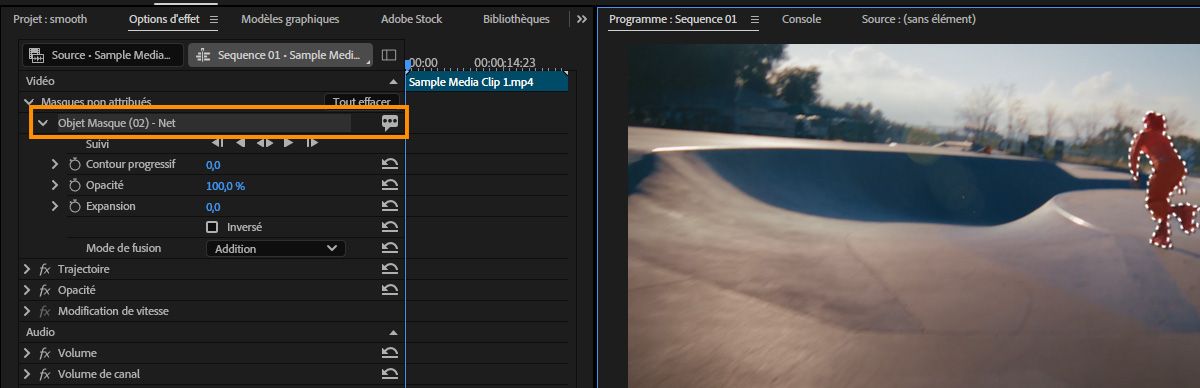Screen dimensions: 1200x388
Task: Enable the Inversé checkbox
Action: coord(211,227)
